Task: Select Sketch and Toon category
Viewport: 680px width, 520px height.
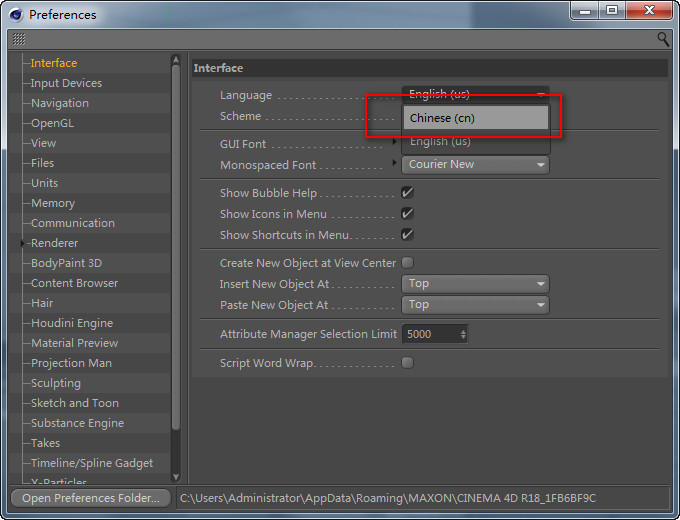Action: click(x=75, y=403)
